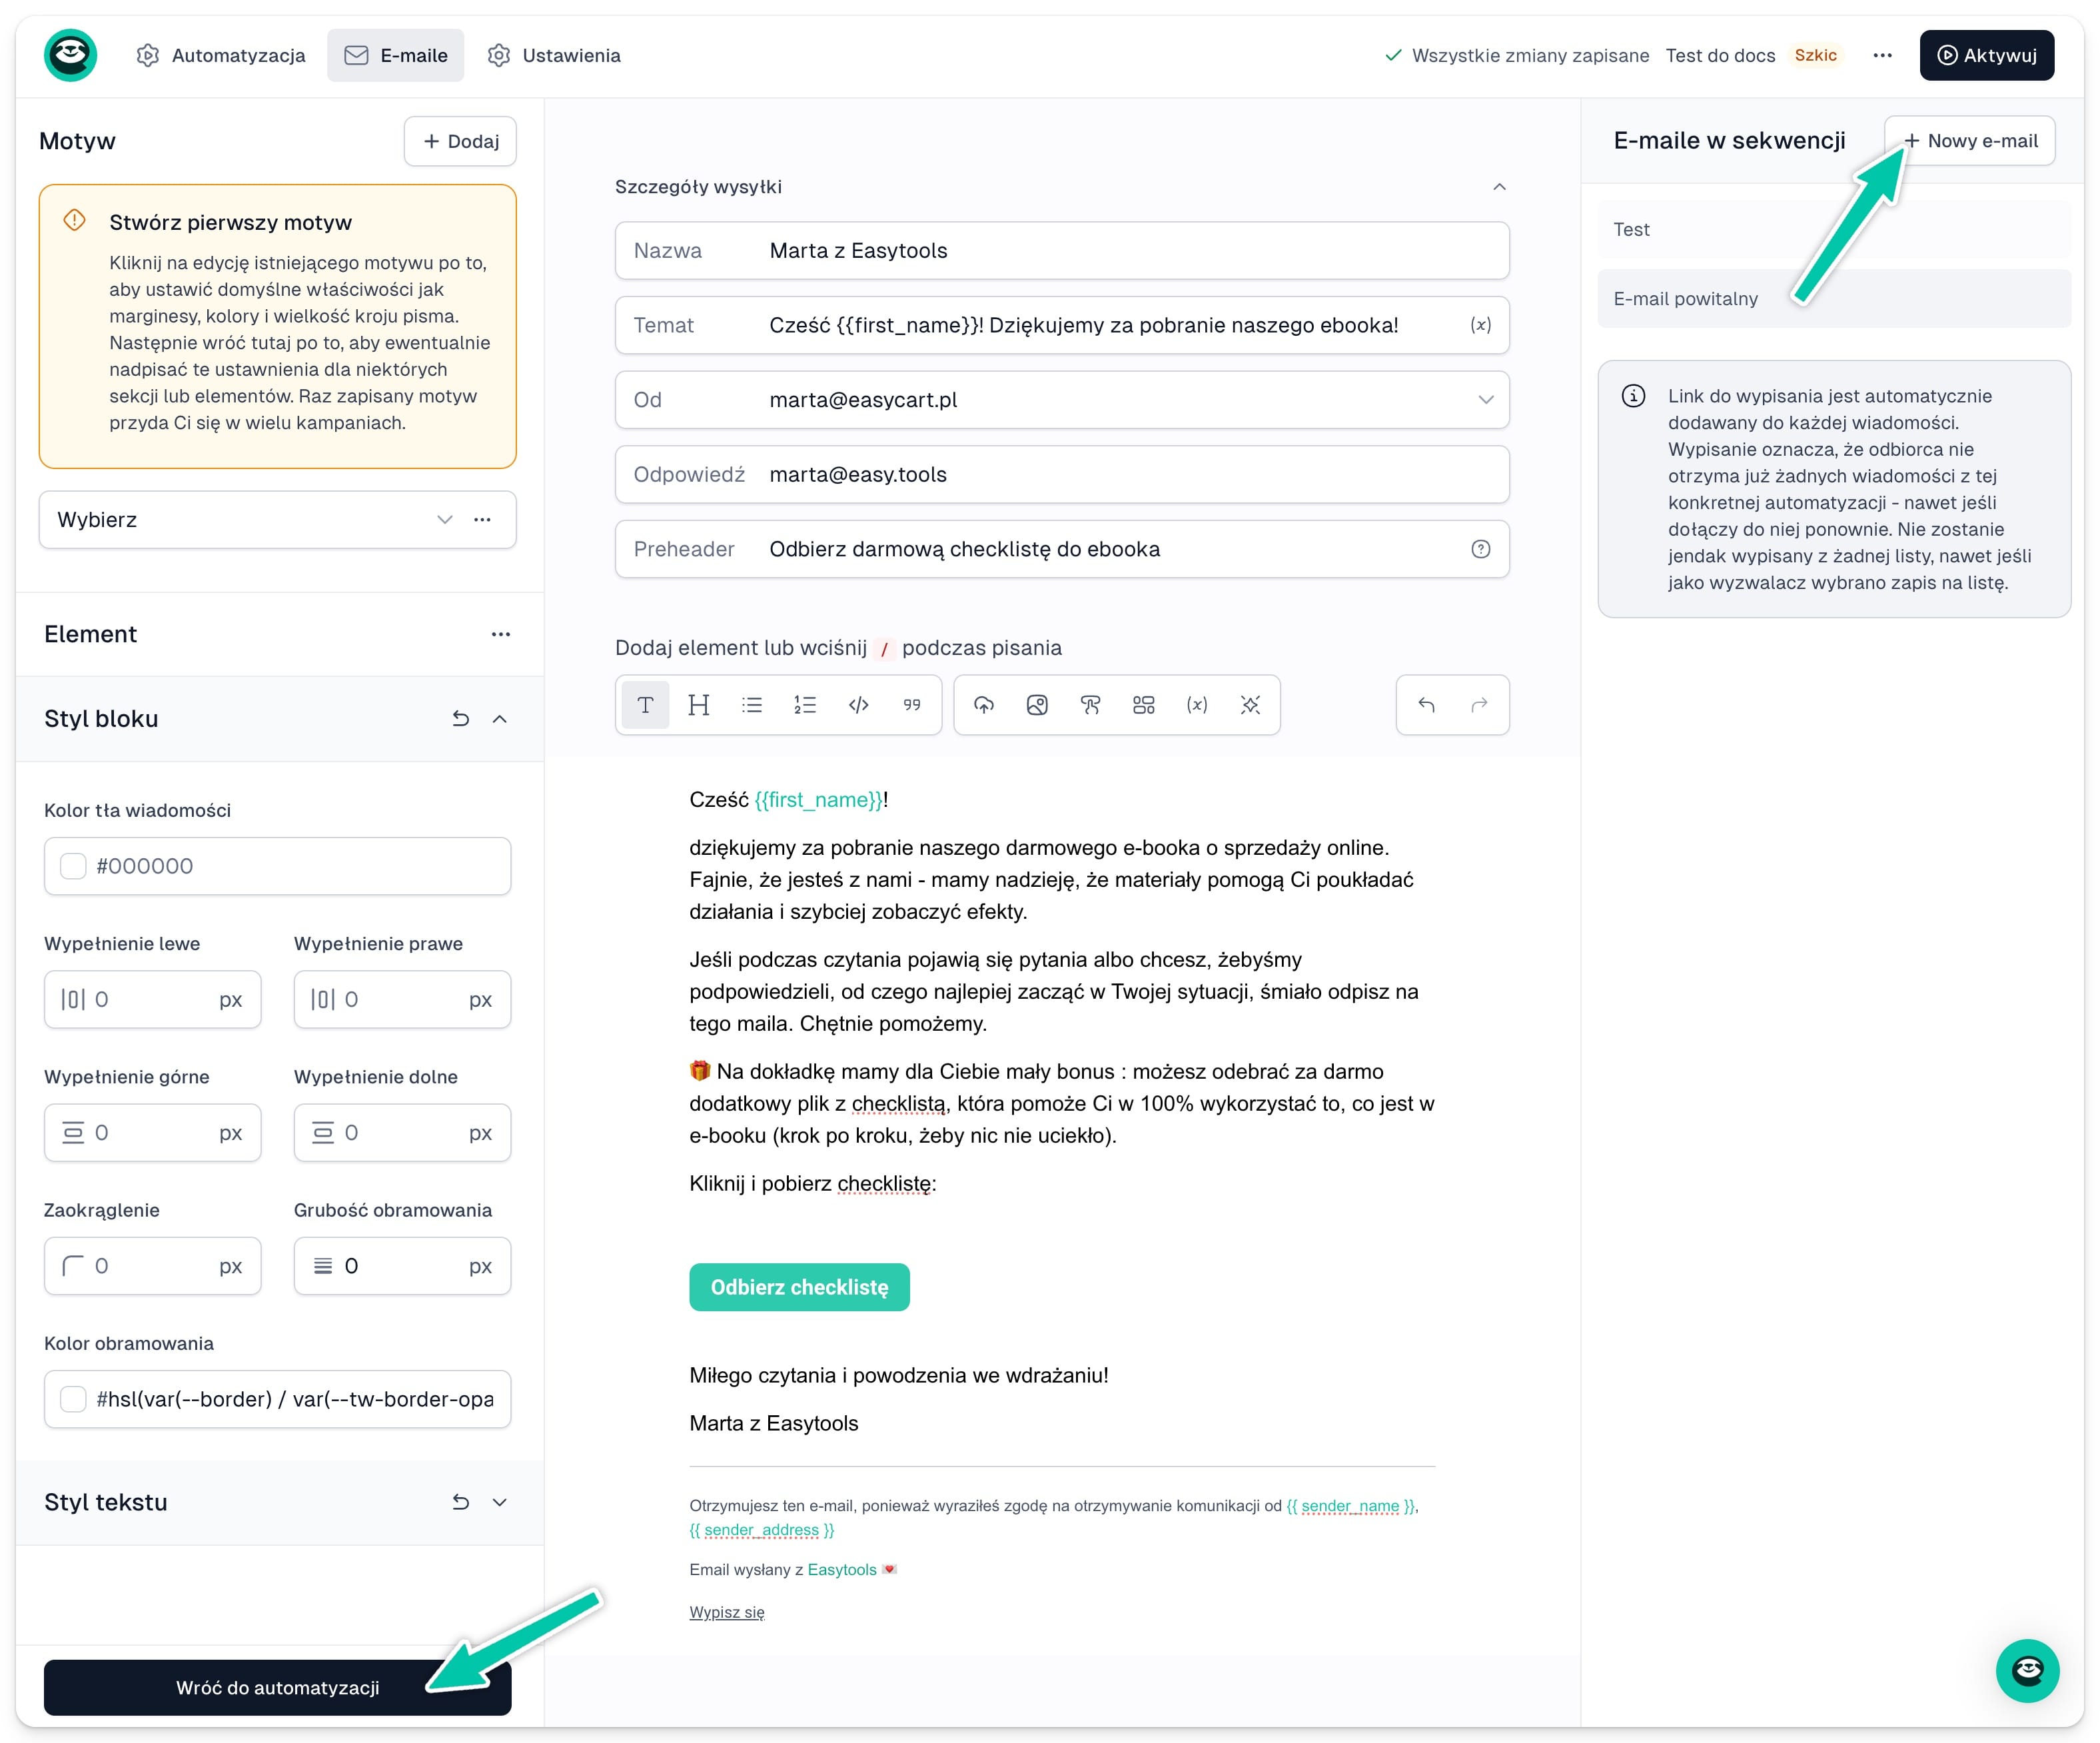The image size is (2100, 1743).
Task: Edit the Nazwa sender name field
Action: [x=1062, y=251]
